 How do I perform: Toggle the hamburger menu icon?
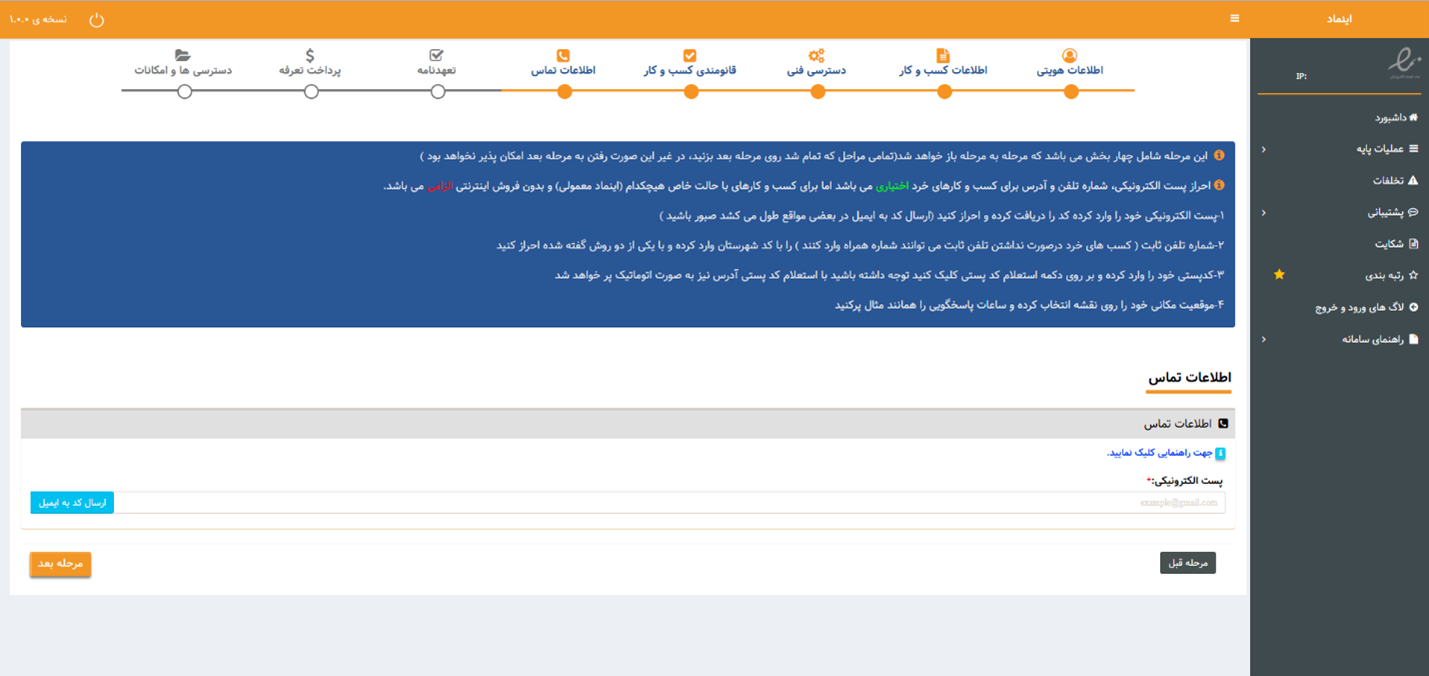click(x=1235, y=19)
